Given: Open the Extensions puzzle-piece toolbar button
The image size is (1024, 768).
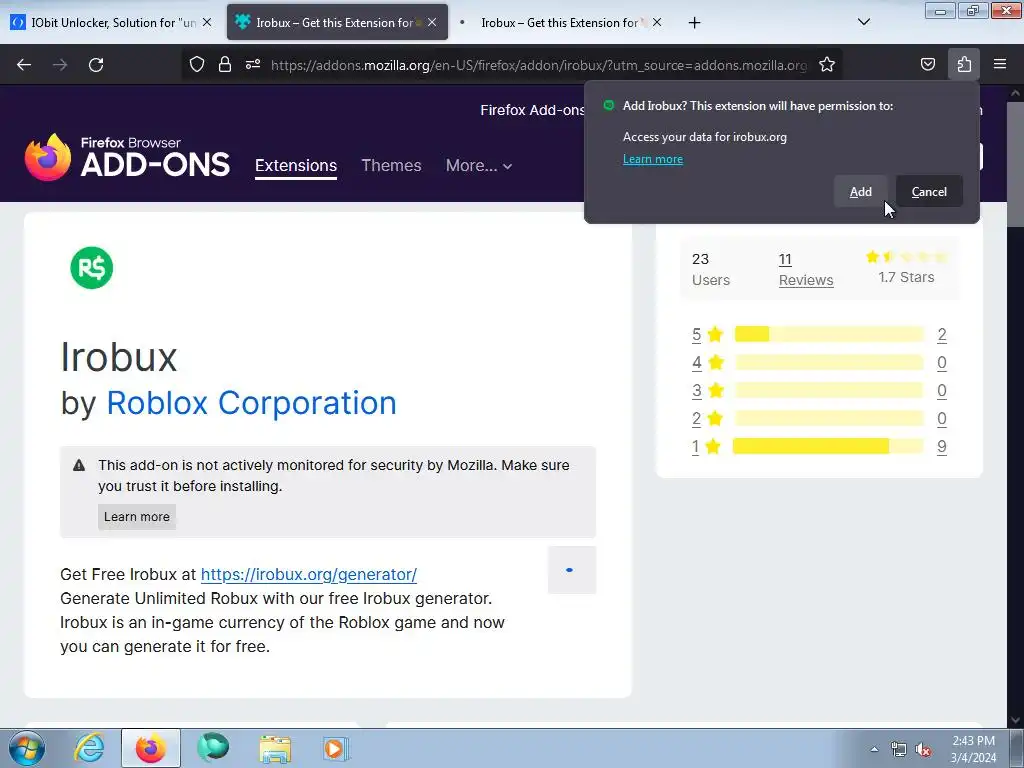Looking at the screenshot, I should pyautogui.click(x=964, y=64).
